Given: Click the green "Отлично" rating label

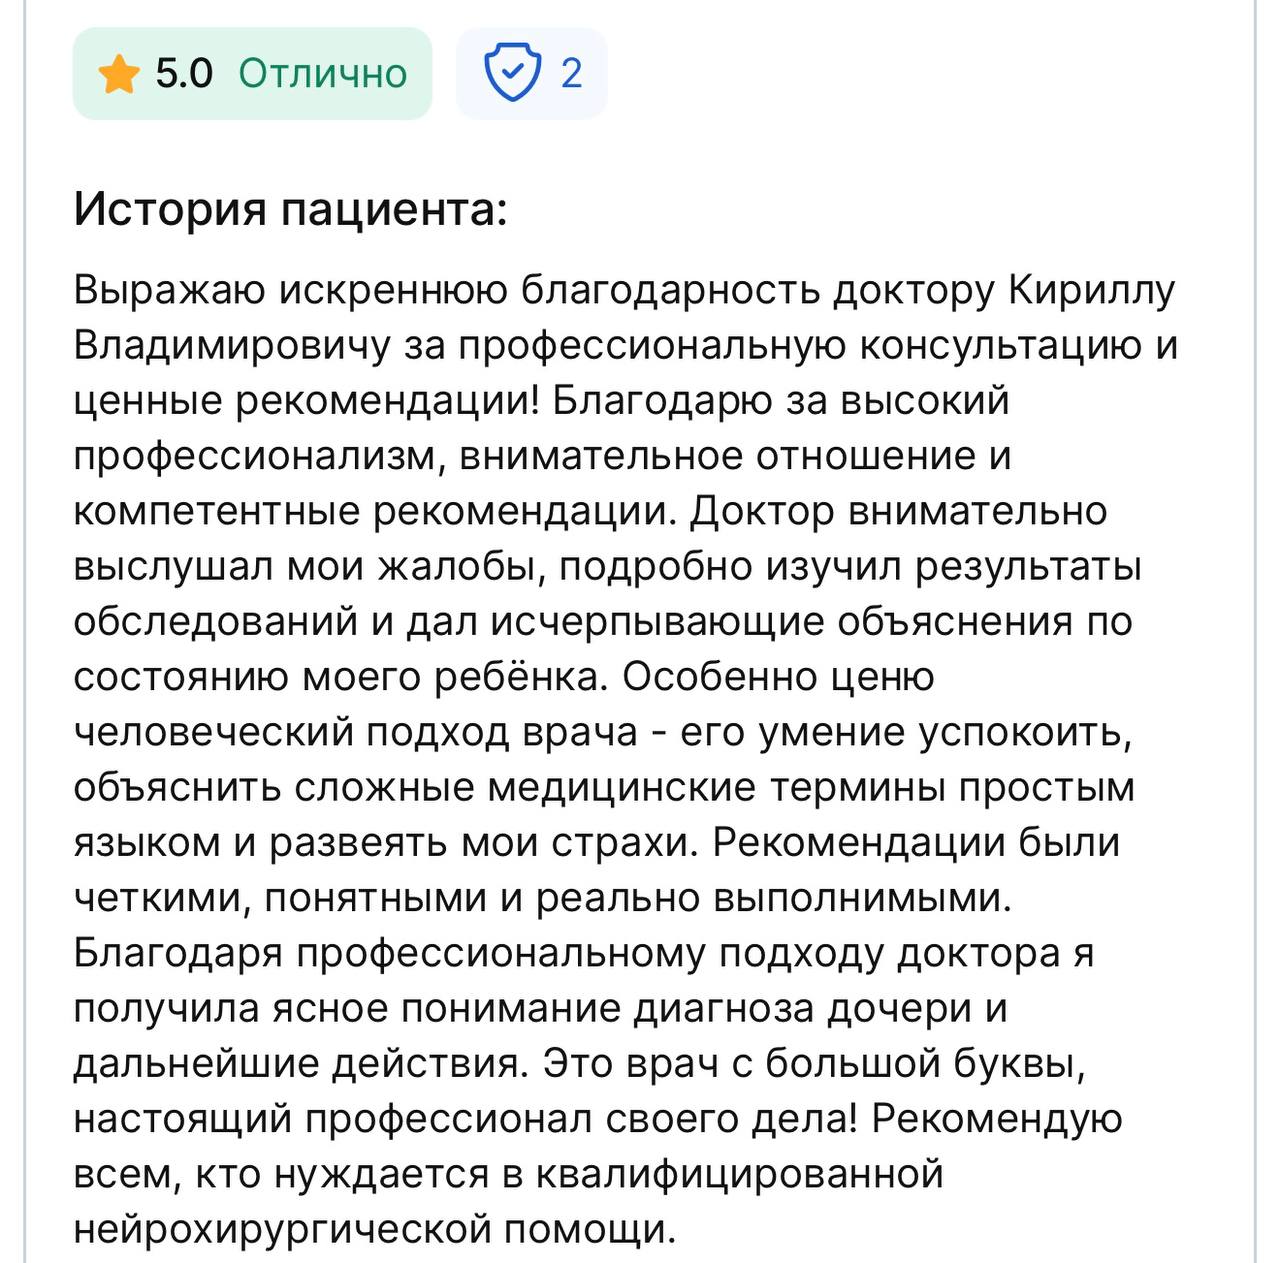Looking at the screenshot, I should pyautogui.click(x=323, y=74).
